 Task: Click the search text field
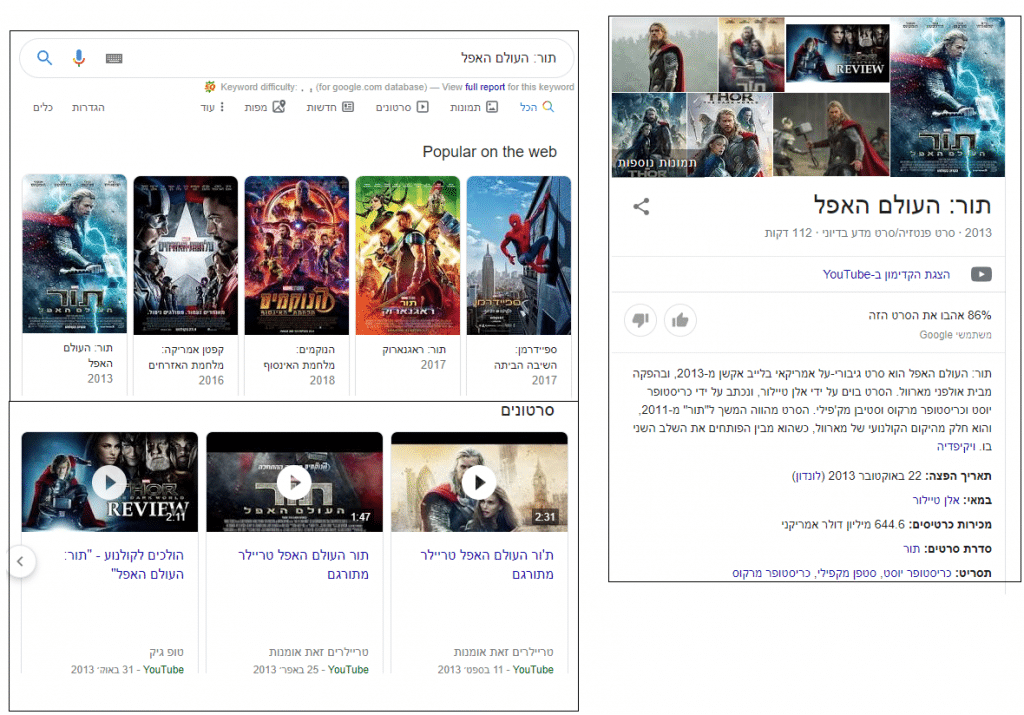click(297, 58)
